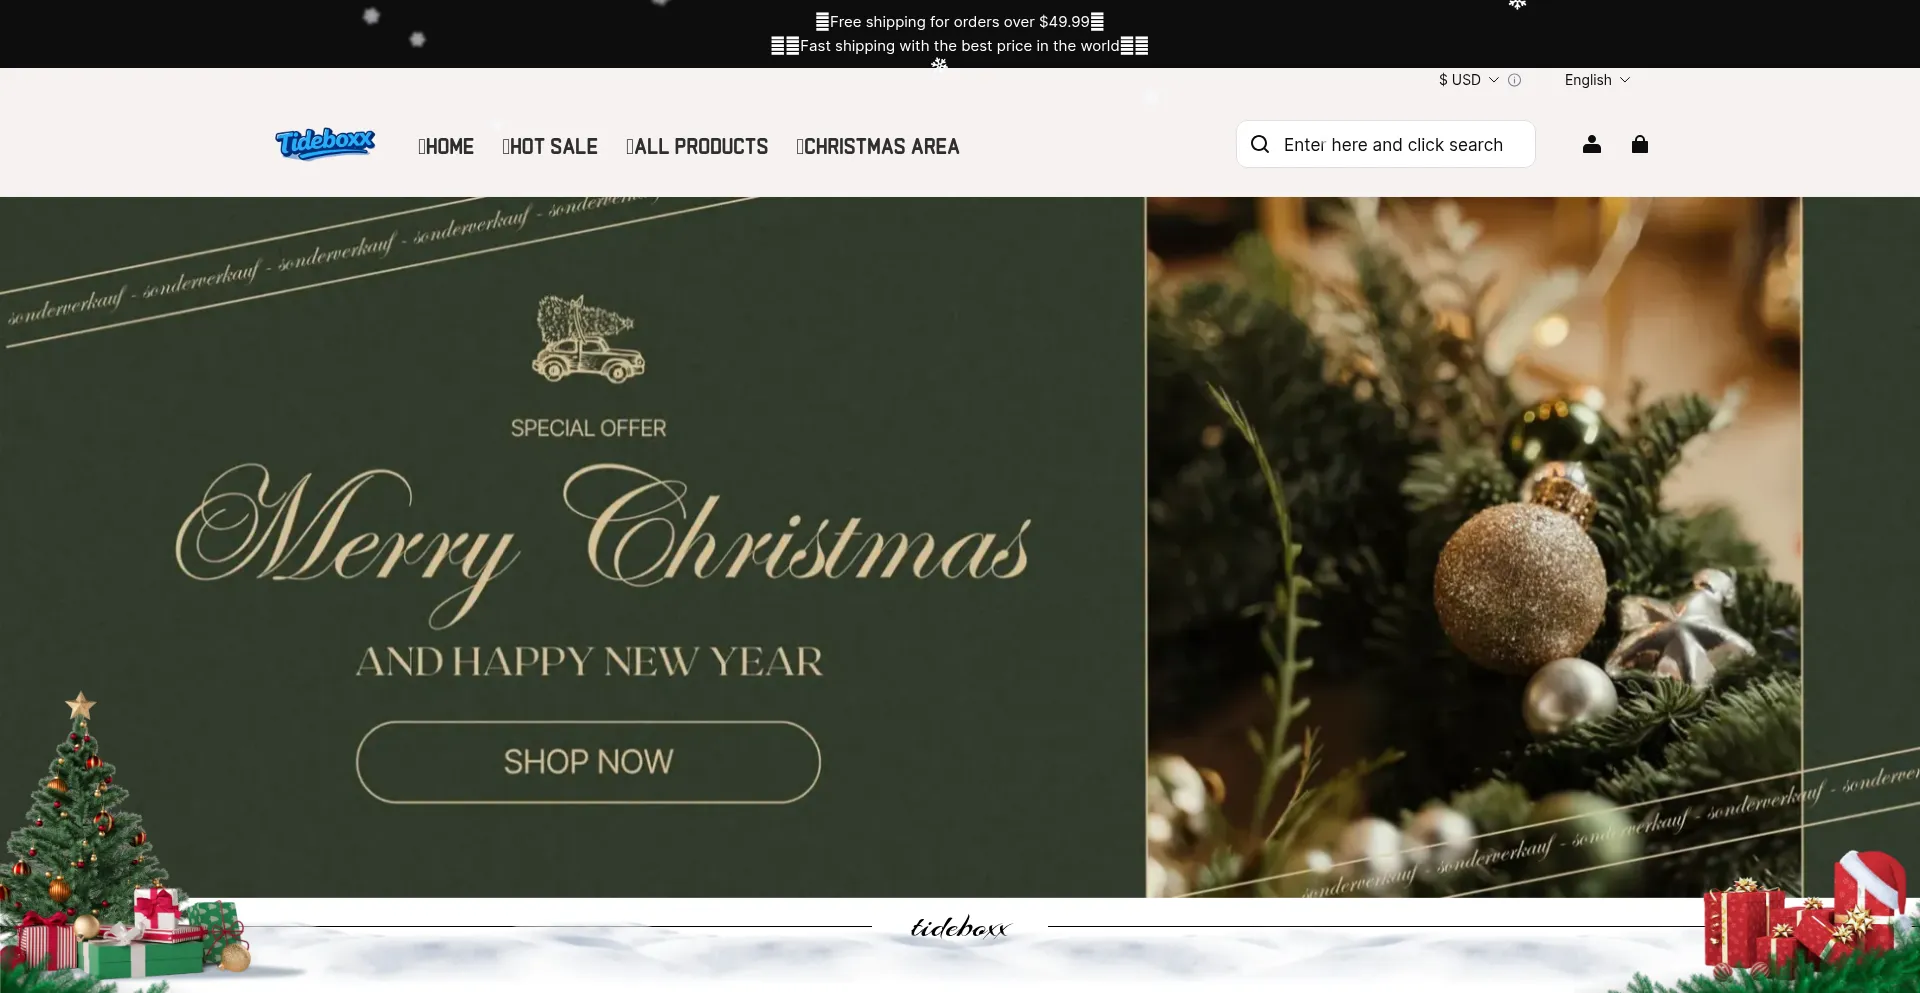Click the Christmas ornaments banner photo
This screenshot has height=993, width=1920.
[x=1474, y=546]
